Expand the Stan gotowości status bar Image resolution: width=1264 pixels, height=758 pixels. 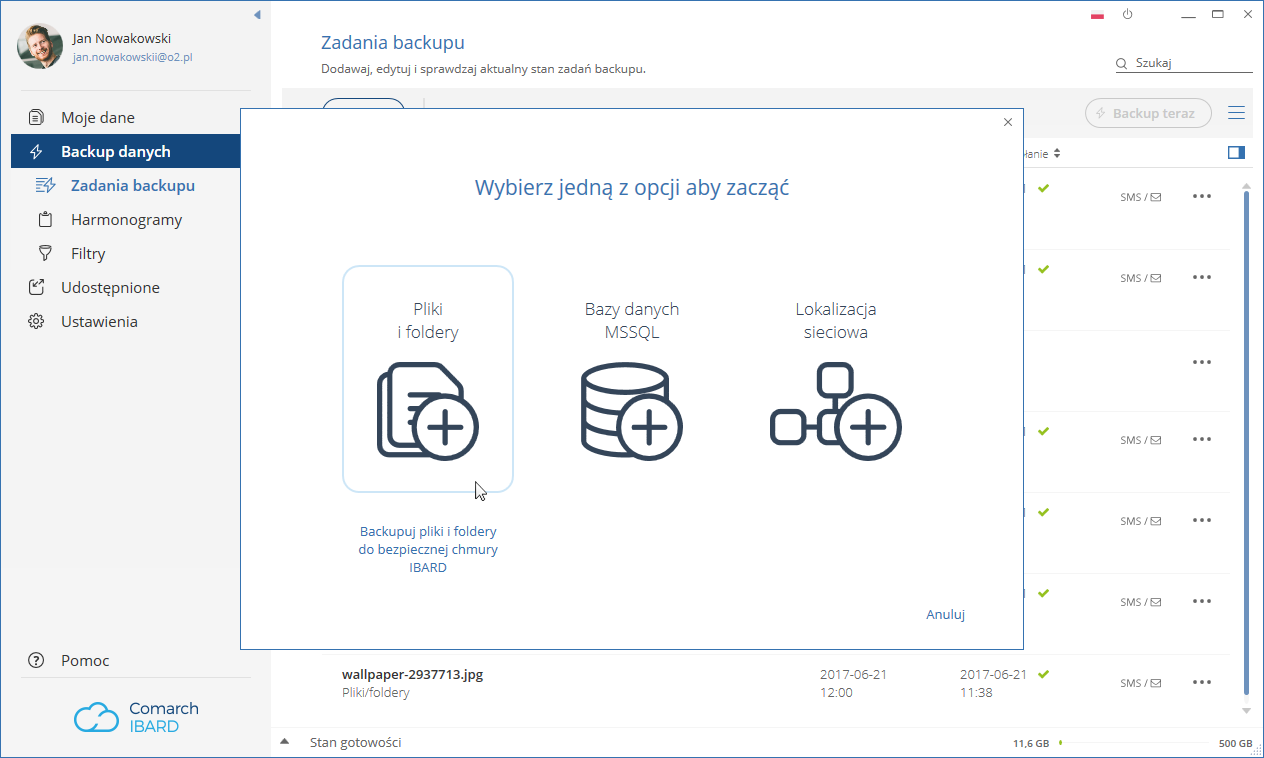pyautogui.click(x=285, y=742)
